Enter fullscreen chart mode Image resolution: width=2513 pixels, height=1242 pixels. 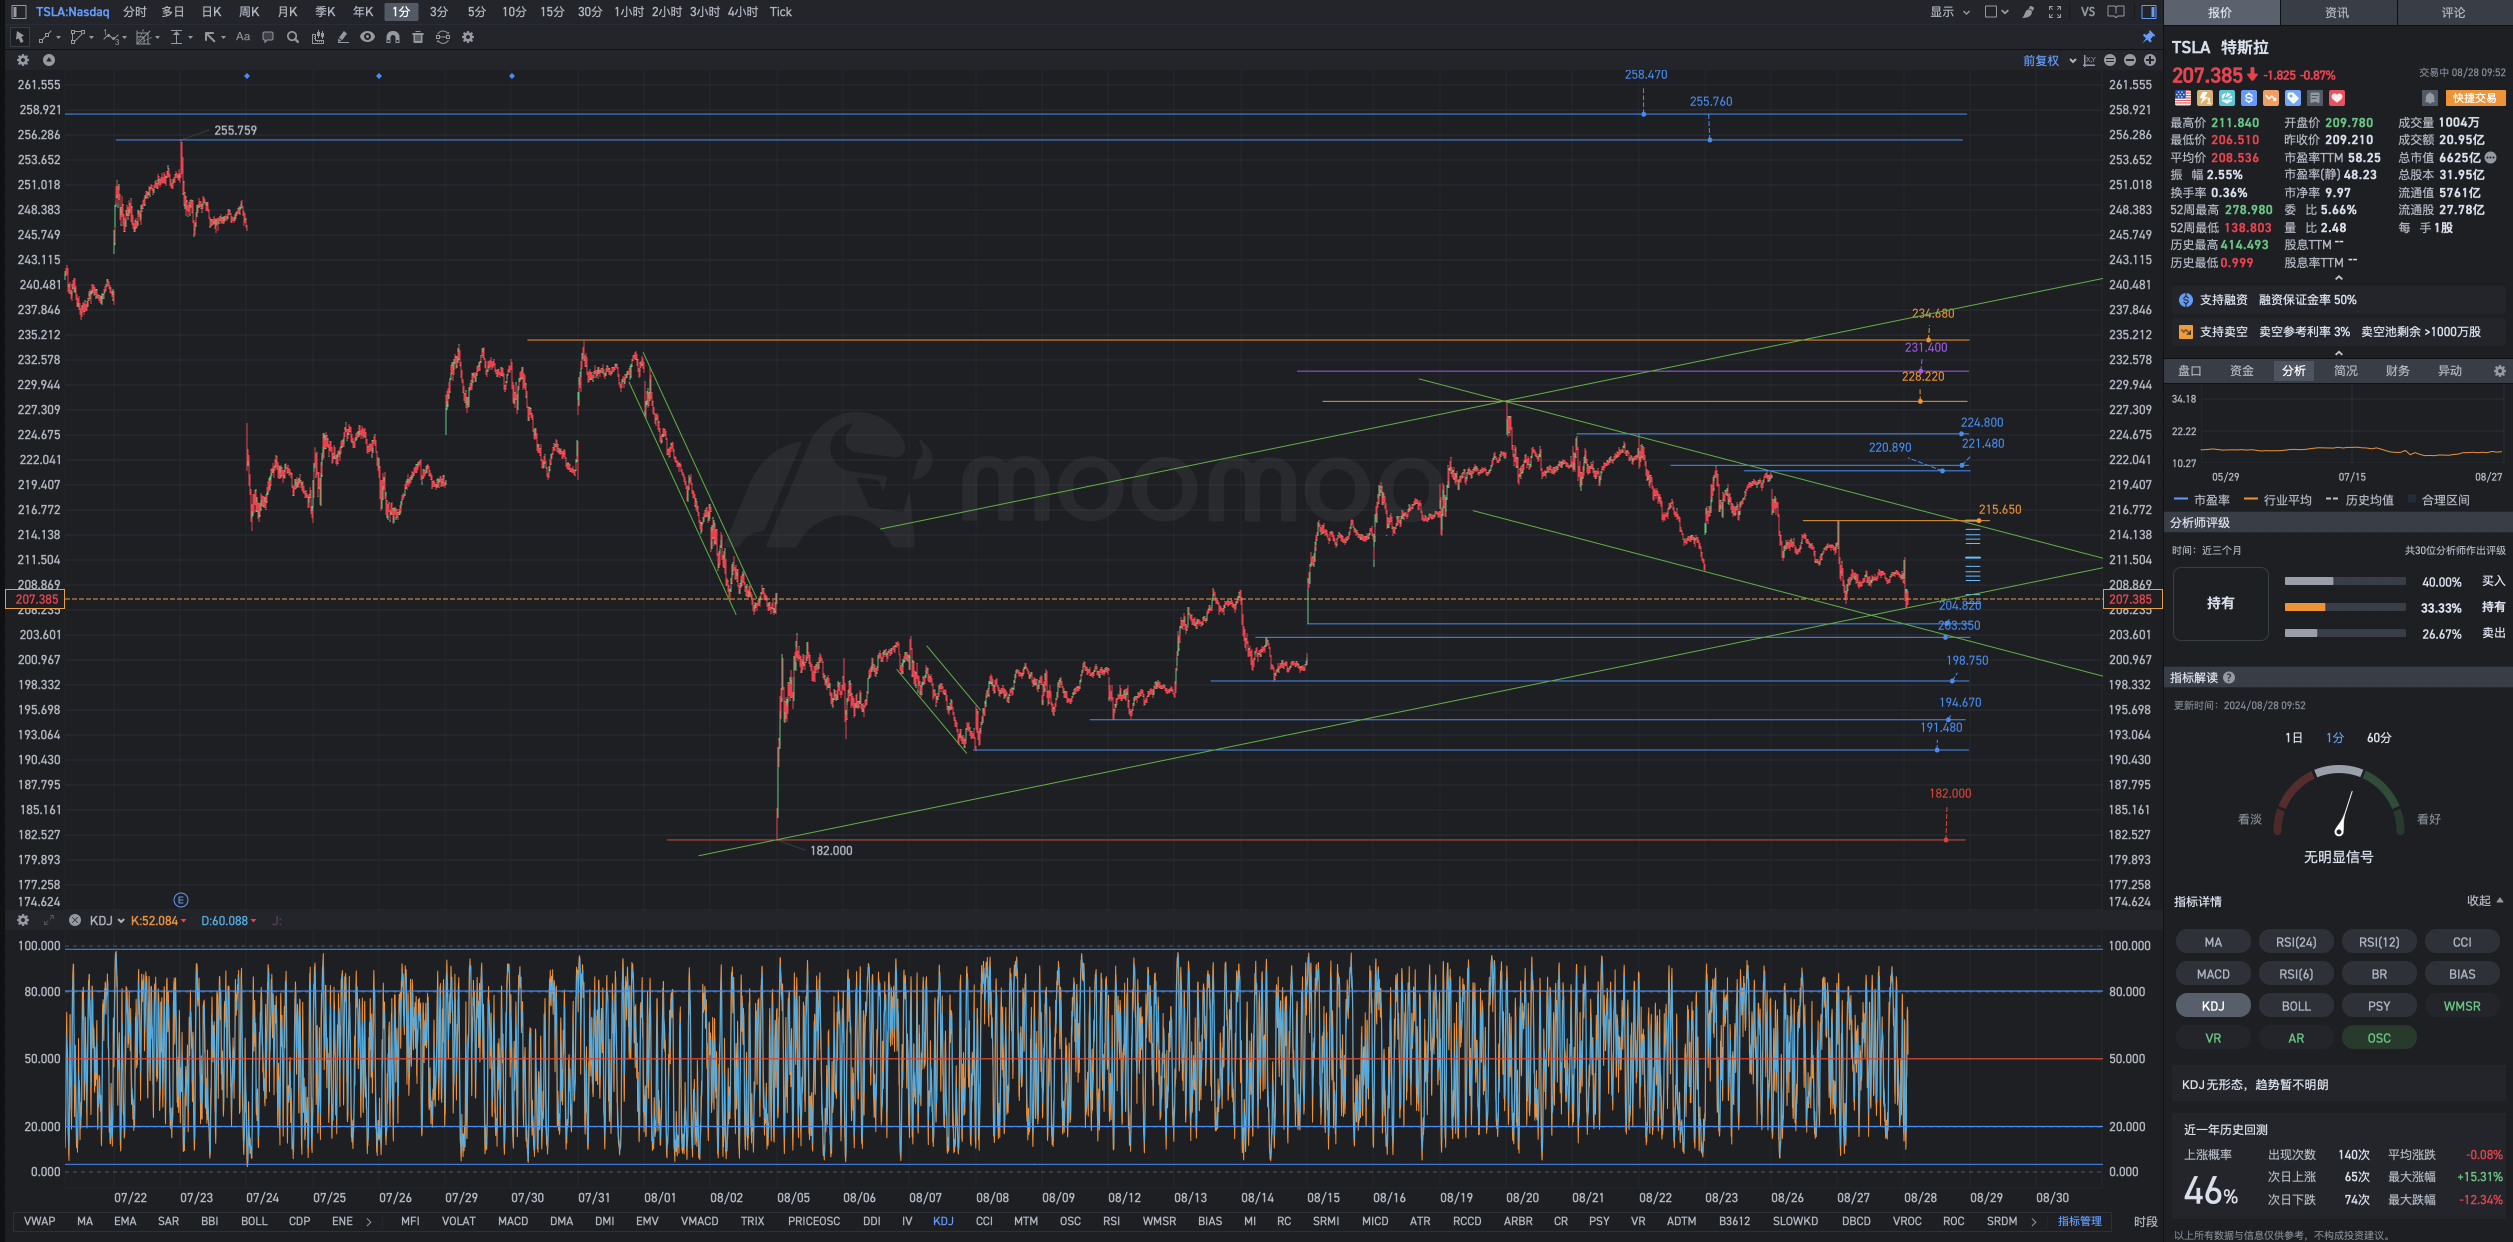coord(2055,12)
